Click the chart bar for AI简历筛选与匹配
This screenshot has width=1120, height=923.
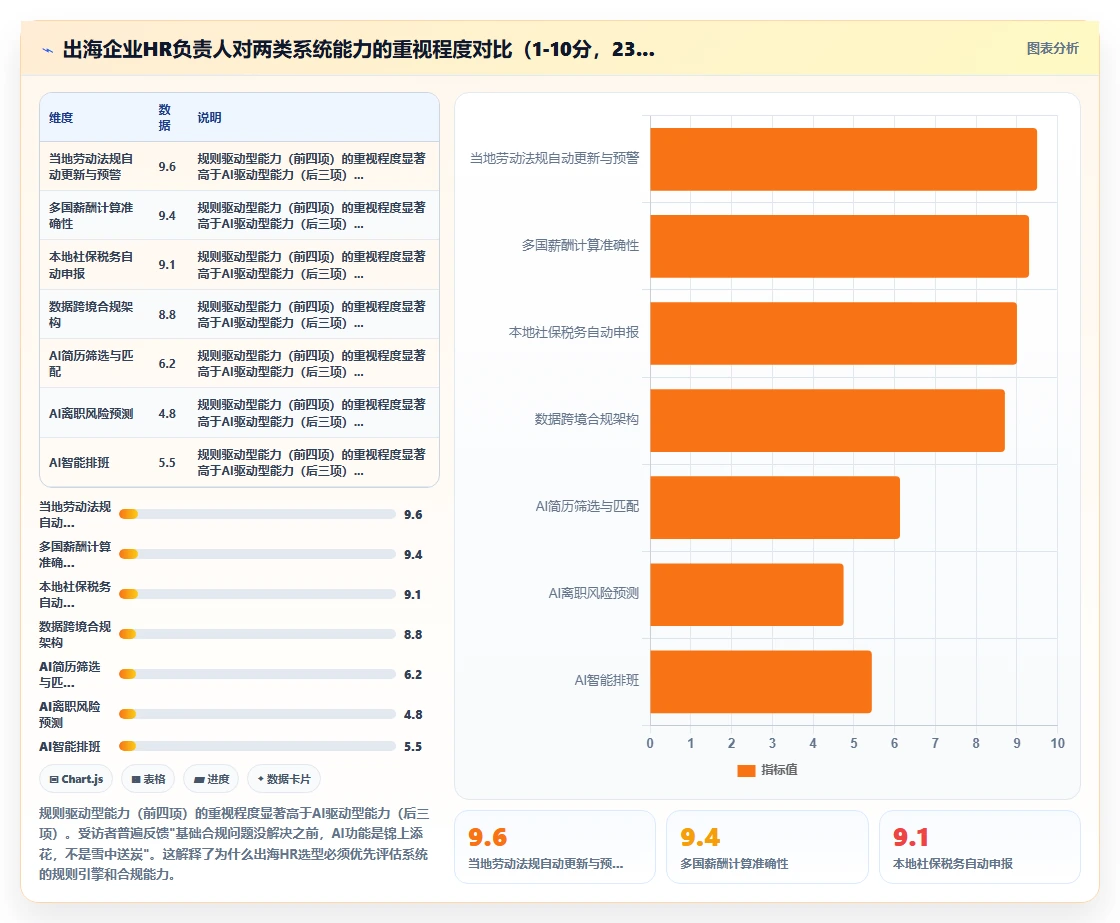pyautogui.click(x=775, y=508)
